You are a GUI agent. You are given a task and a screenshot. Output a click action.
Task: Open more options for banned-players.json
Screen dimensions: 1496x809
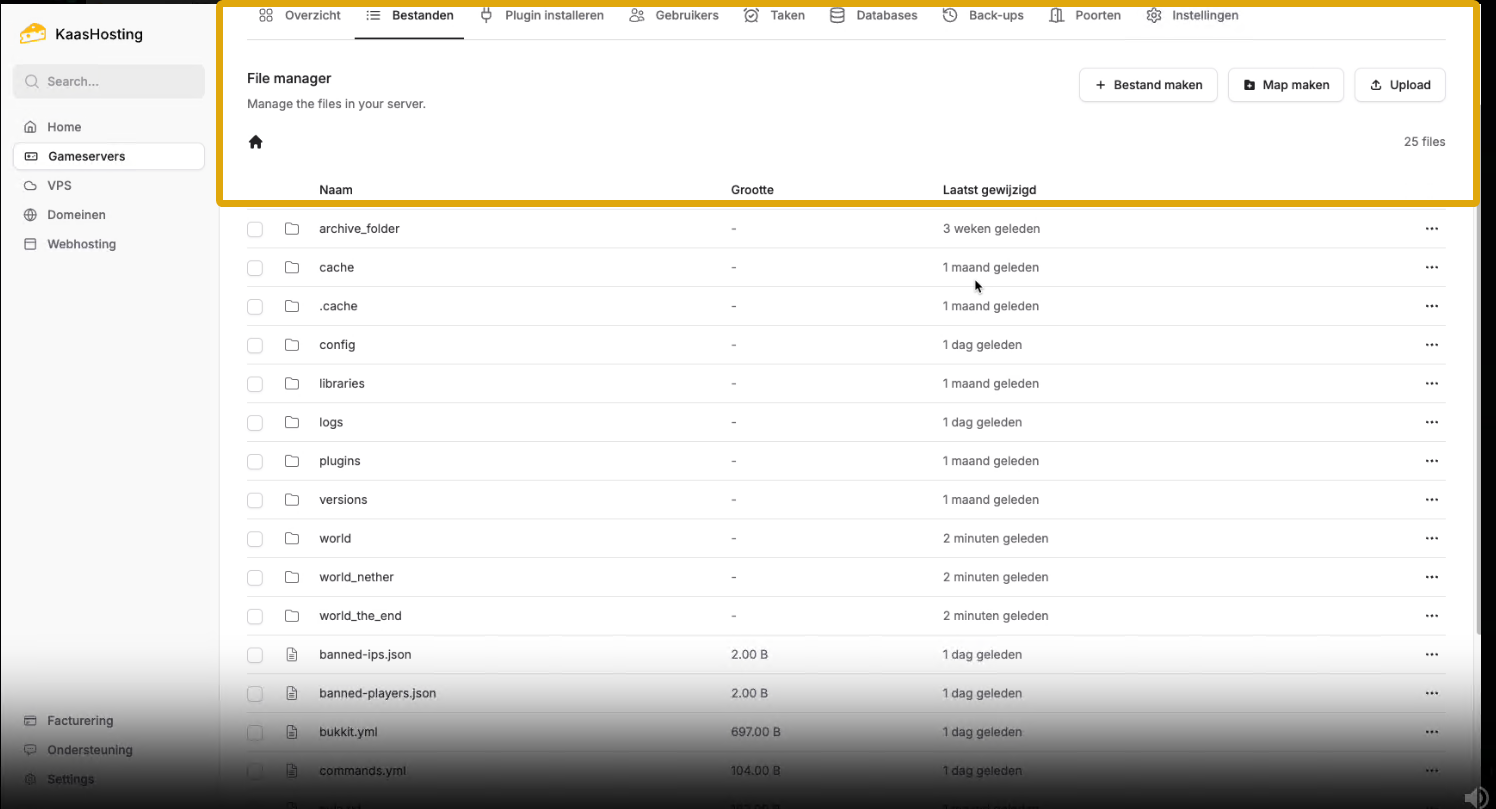point(1431,694)
